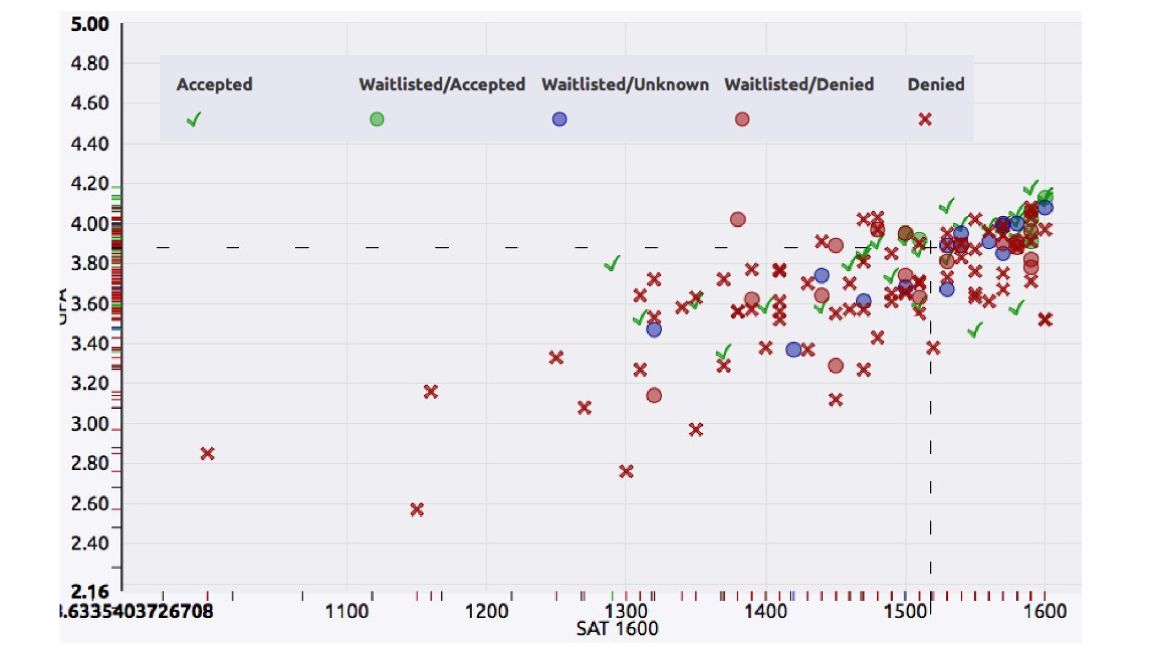This screenshot has height=648, width=1152.
Task: Pick the accepted checkmark near SAT 1370, GPA 3.36
Action: tap(724, 352)
